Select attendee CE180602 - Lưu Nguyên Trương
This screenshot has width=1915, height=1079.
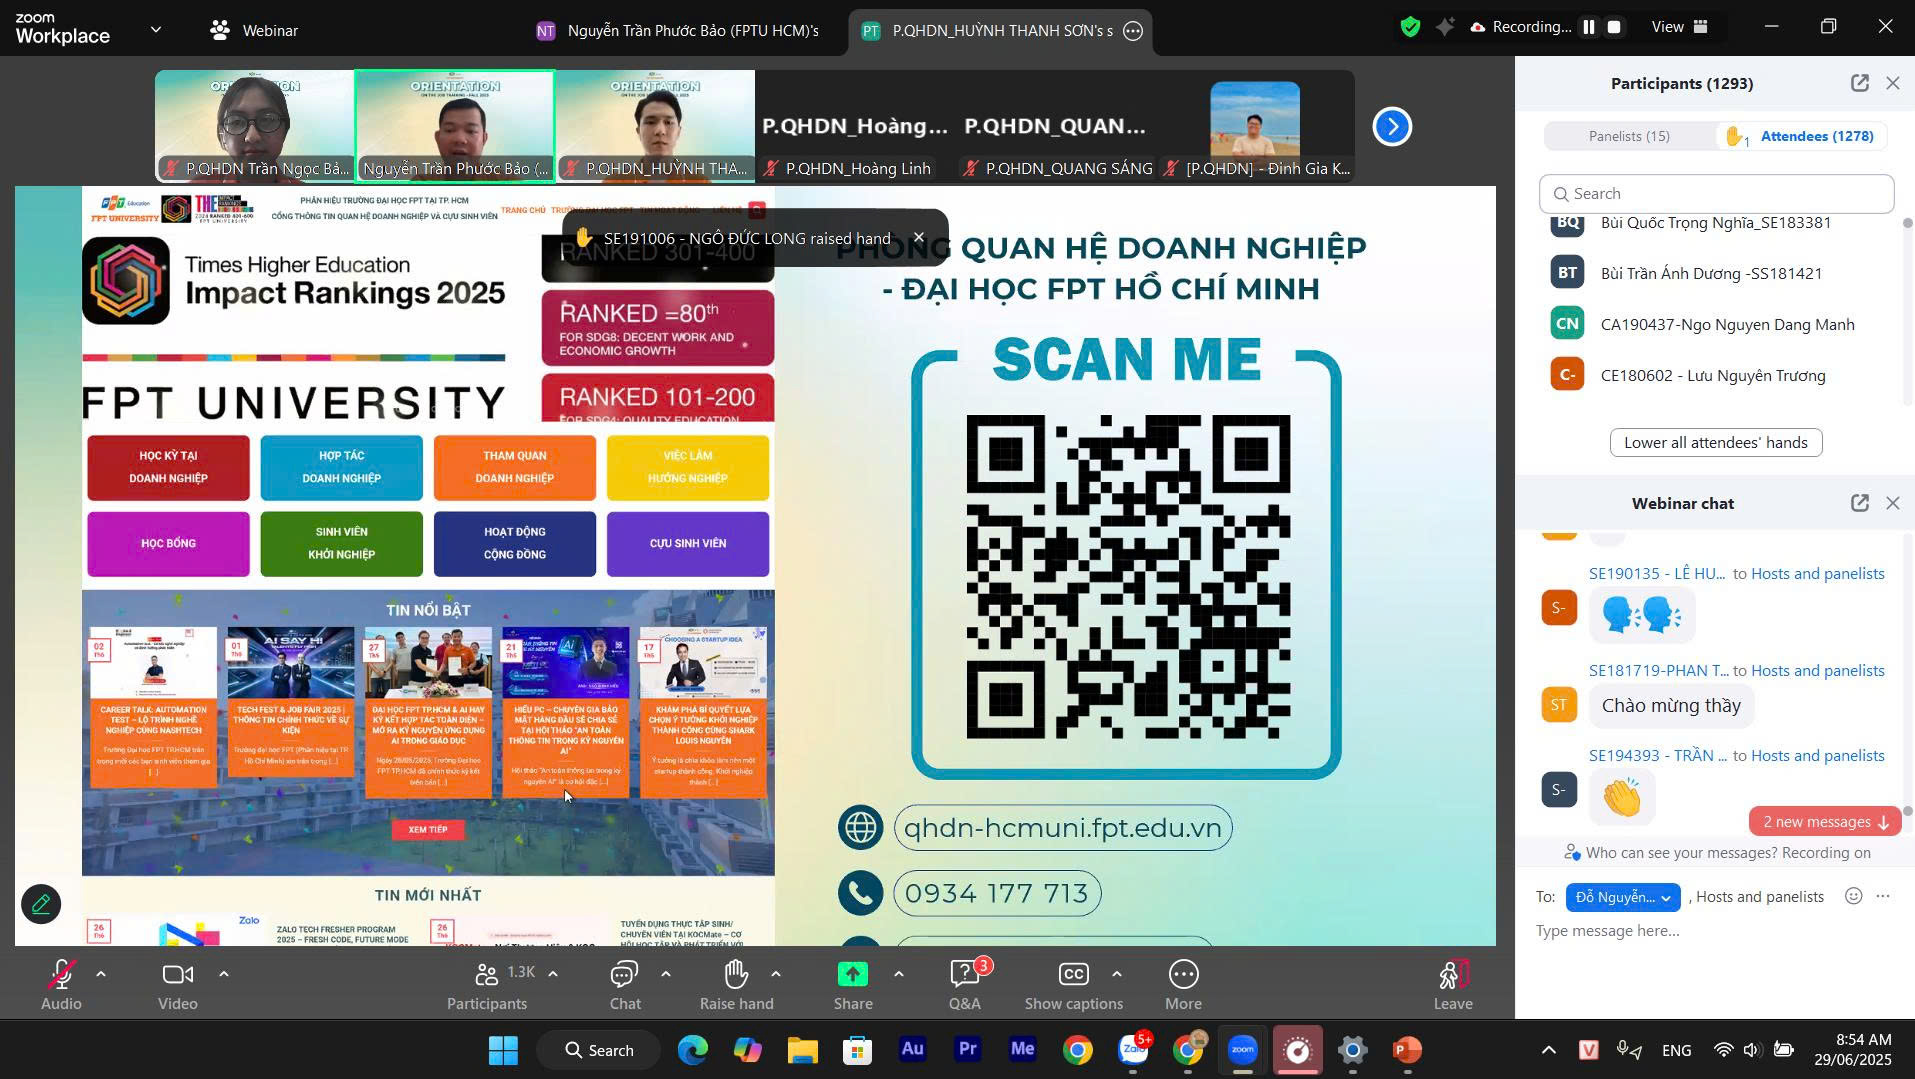[1717, 375]
